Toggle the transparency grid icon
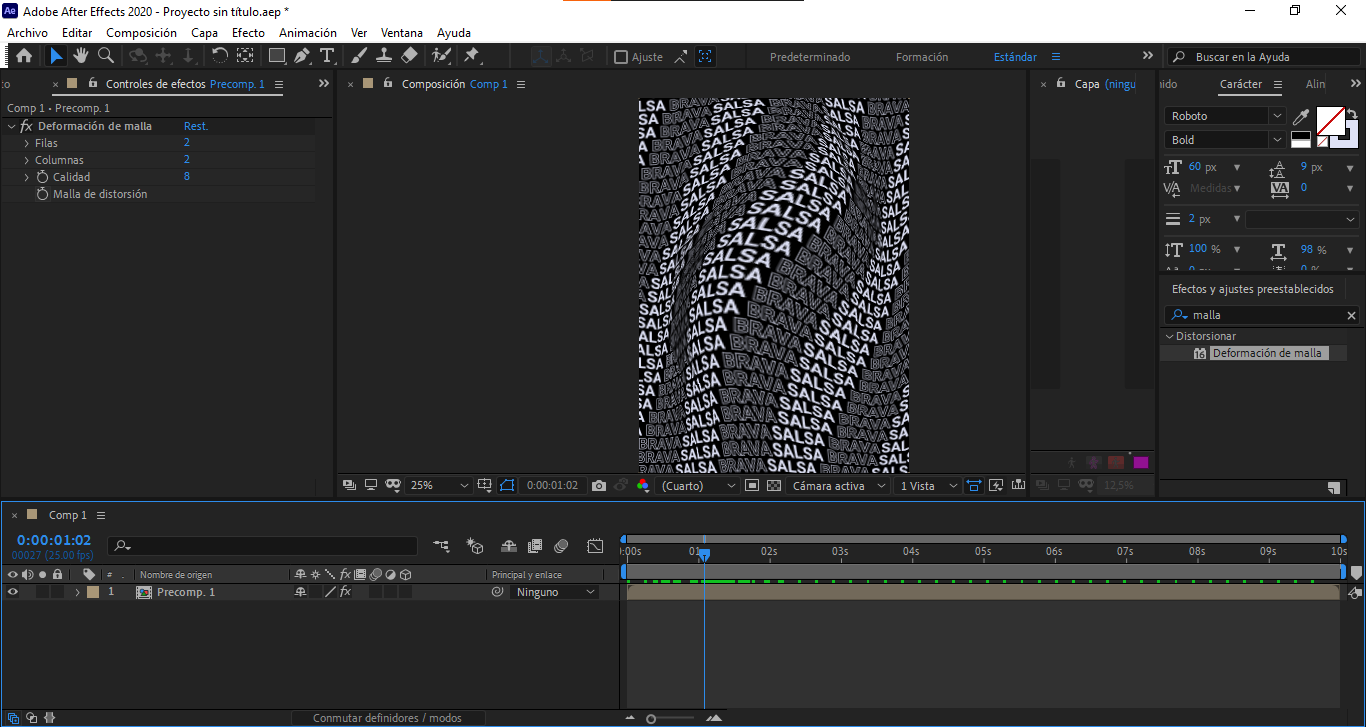This screenshot has height=727, width=1366. point(774,485)
